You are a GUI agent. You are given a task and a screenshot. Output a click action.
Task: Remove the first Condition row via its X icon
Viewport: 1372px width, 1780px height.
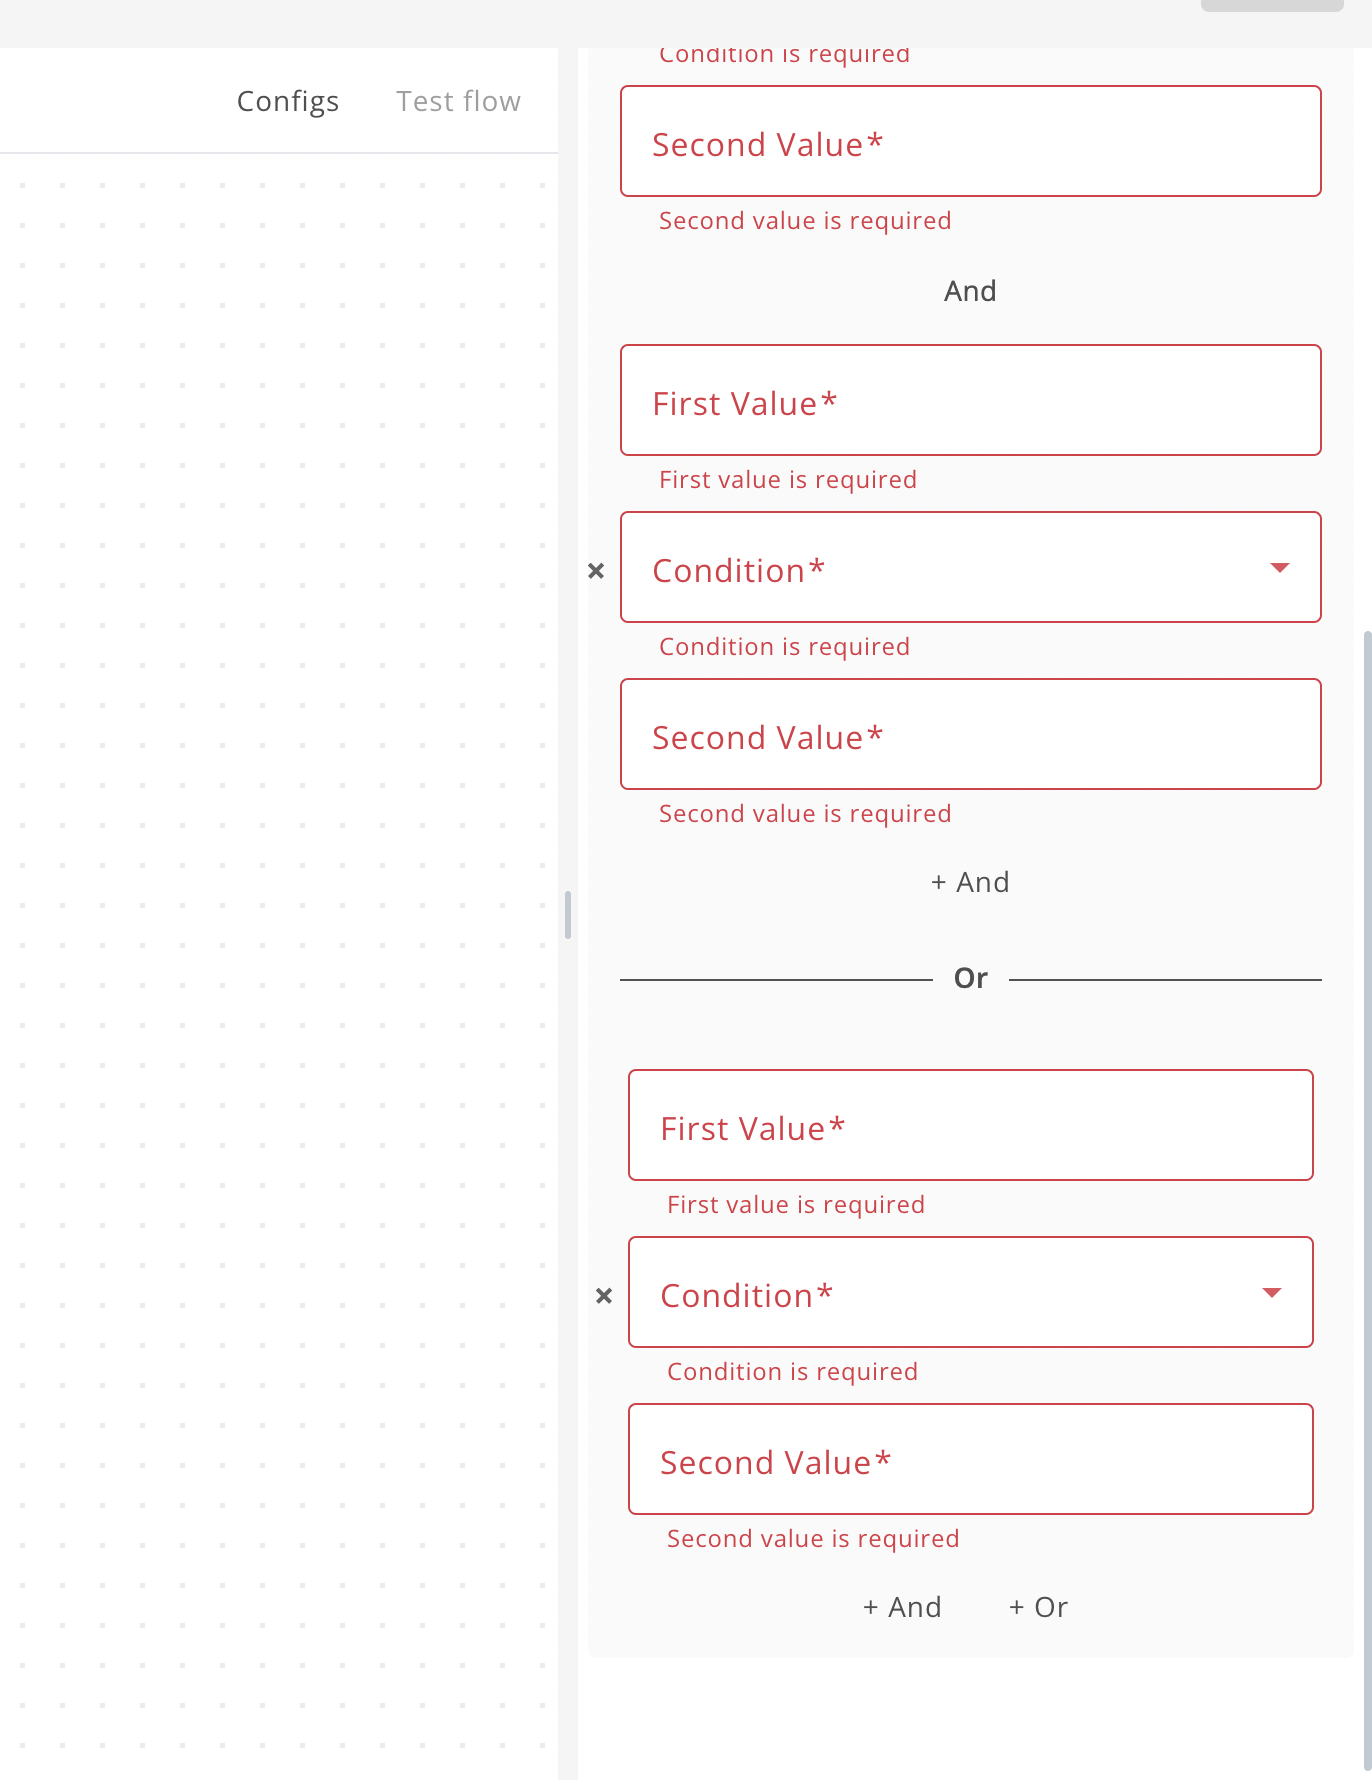(597, 570)
